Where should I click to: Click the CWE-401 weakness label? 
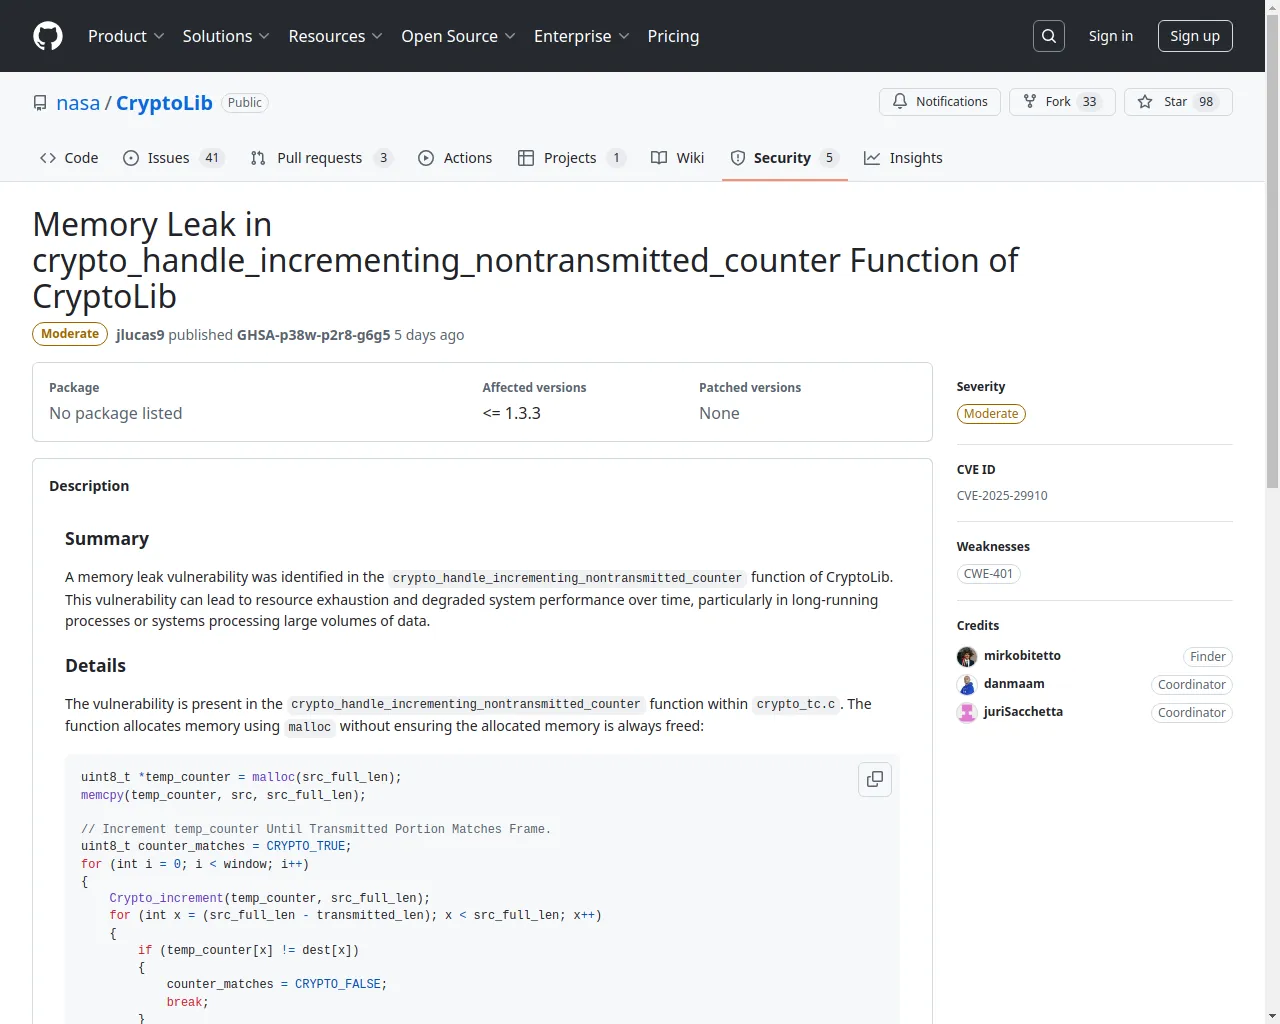[x=988, y=574]
